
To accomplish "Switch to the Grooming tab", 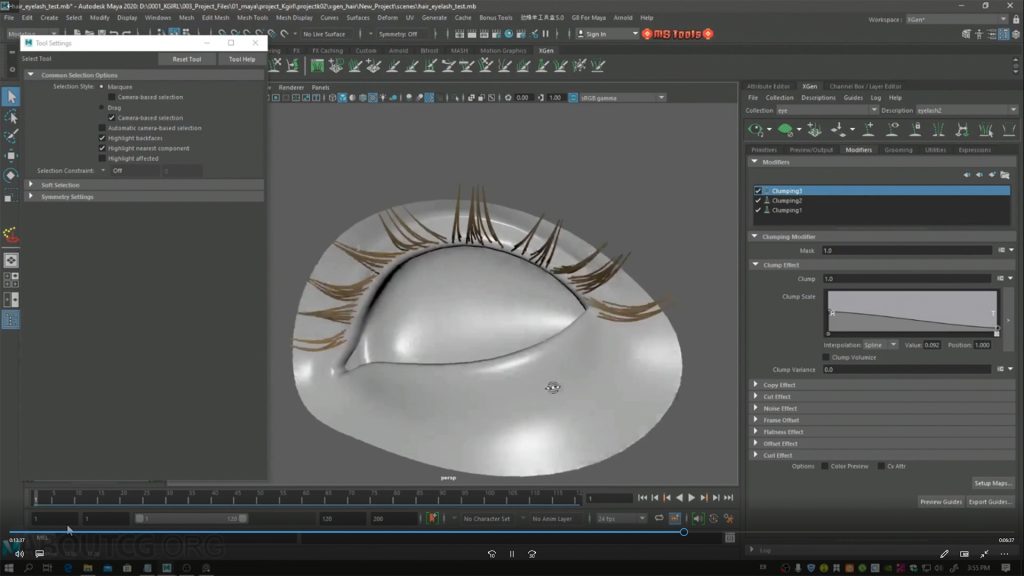I will tap(897, 150).
